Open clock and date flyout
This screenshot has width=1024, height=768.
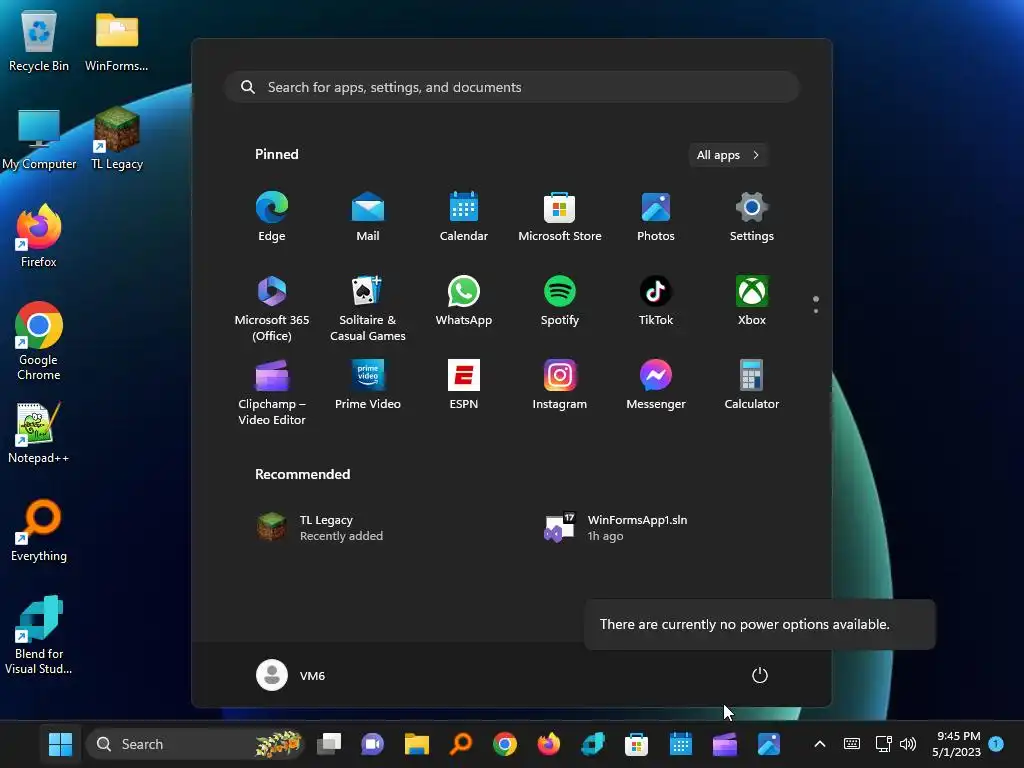tap(957, 744)
